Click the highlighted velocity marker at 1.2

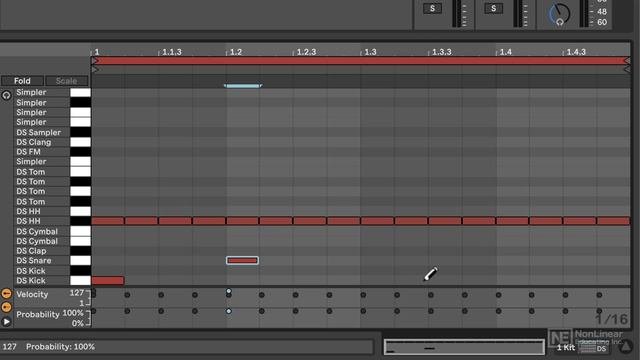pyautogui.click(x=229, y=291)
